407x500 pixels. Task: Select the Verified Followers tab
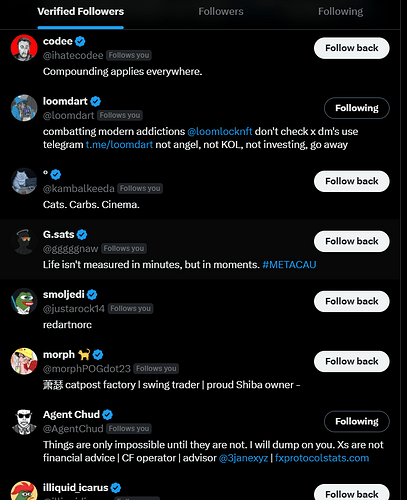(81, 12)
